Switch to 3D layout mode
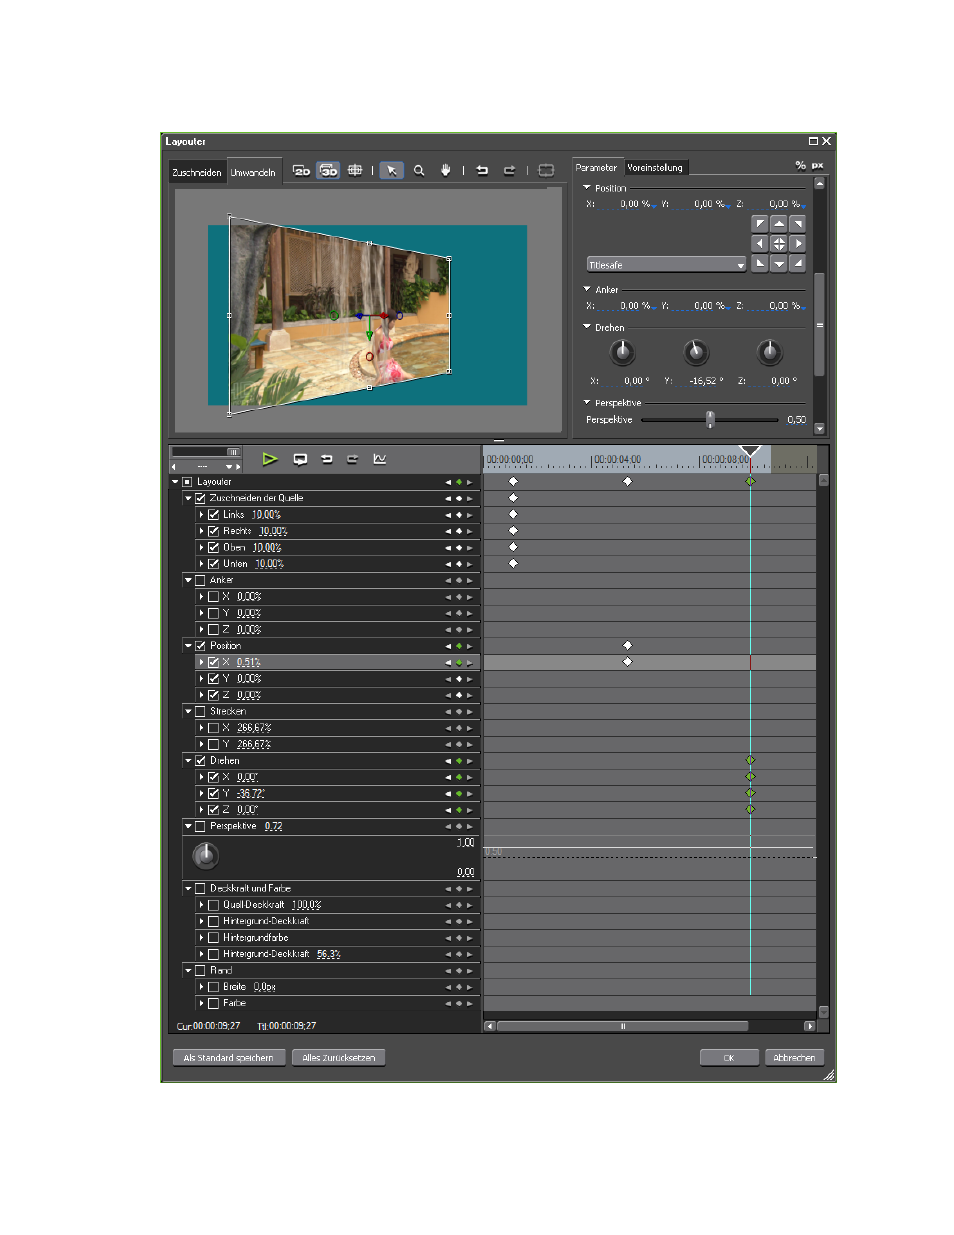The height and width of the screenshot is (1235, 954). (328, 171)
